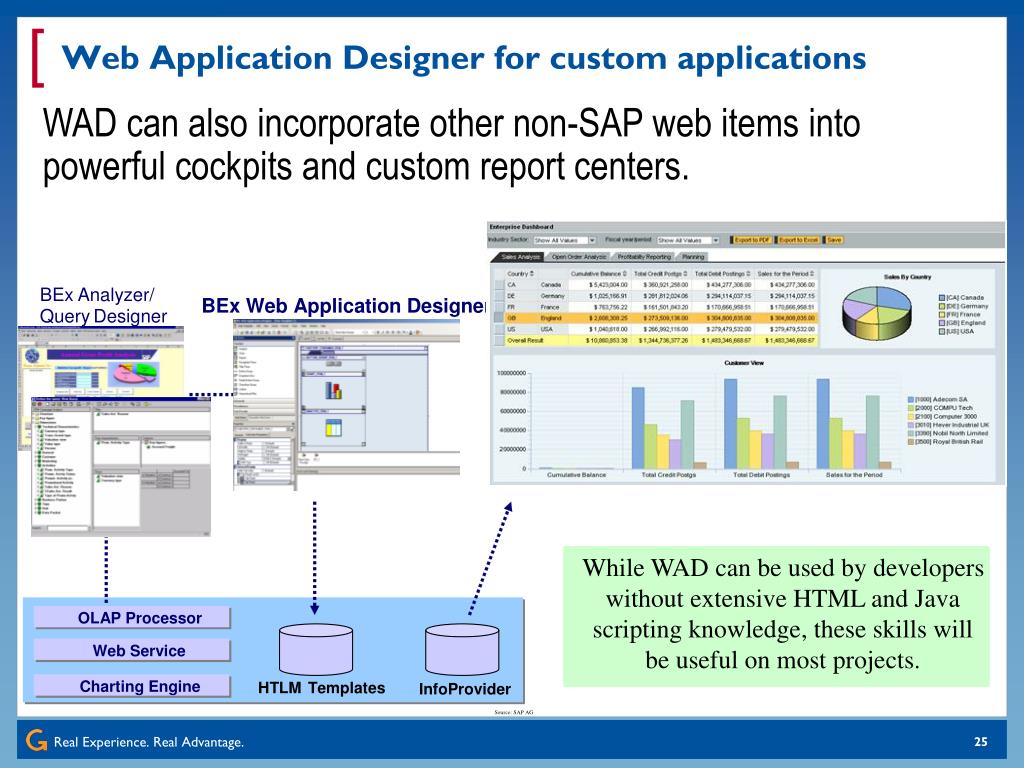Viewport: 1024px width, 768px height.
Task: Click the bar chart web item icon in WAD
Action: tap(334, 391)
